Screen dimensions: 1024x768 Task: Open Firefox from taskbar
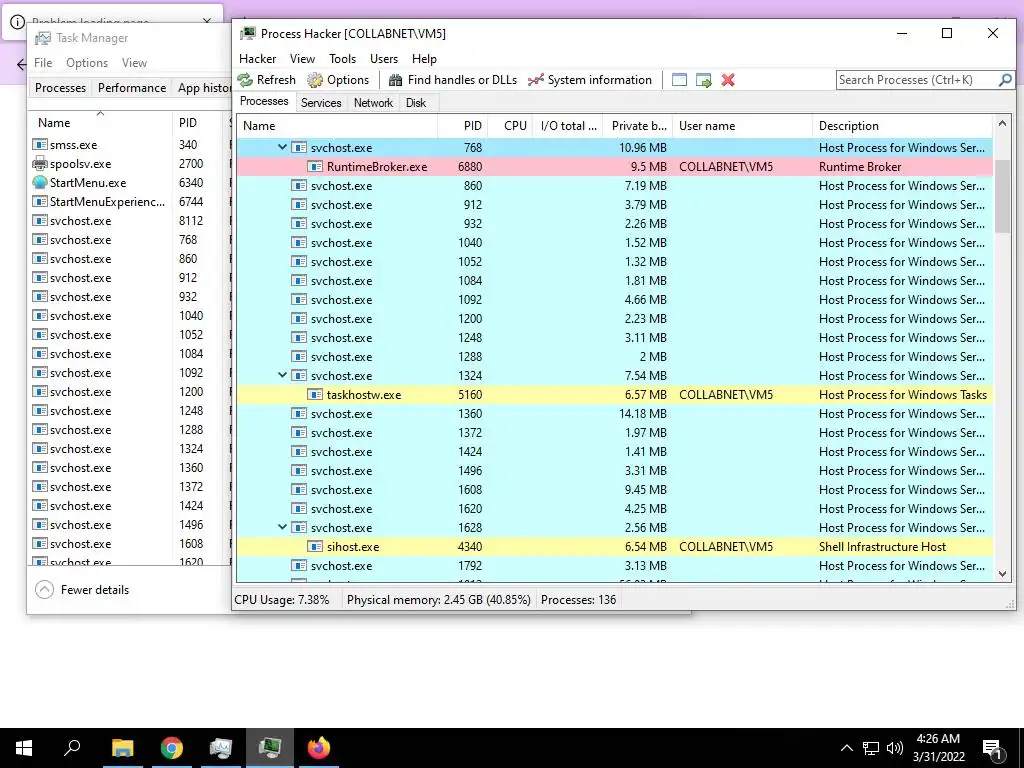319,748
